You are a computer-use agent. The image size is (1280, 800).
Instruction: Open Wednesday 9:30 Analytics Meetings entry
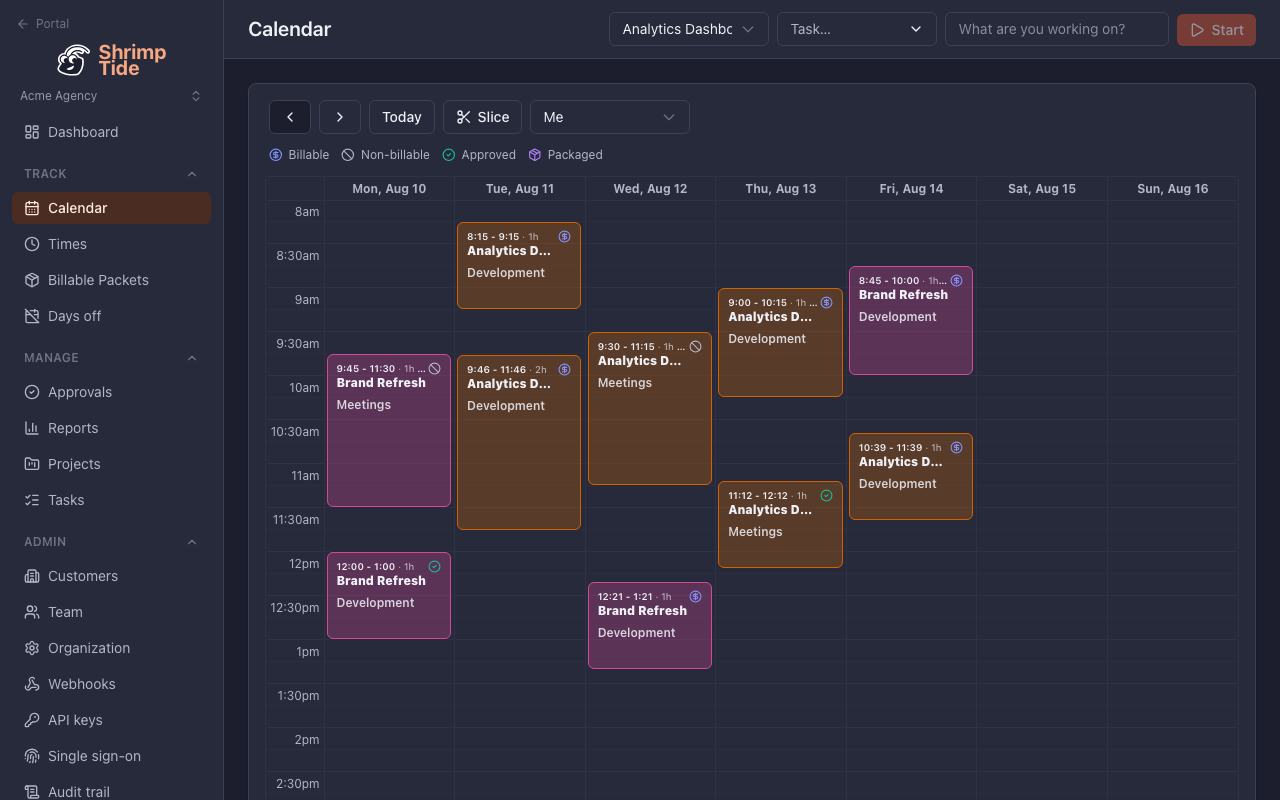(650, 408)
